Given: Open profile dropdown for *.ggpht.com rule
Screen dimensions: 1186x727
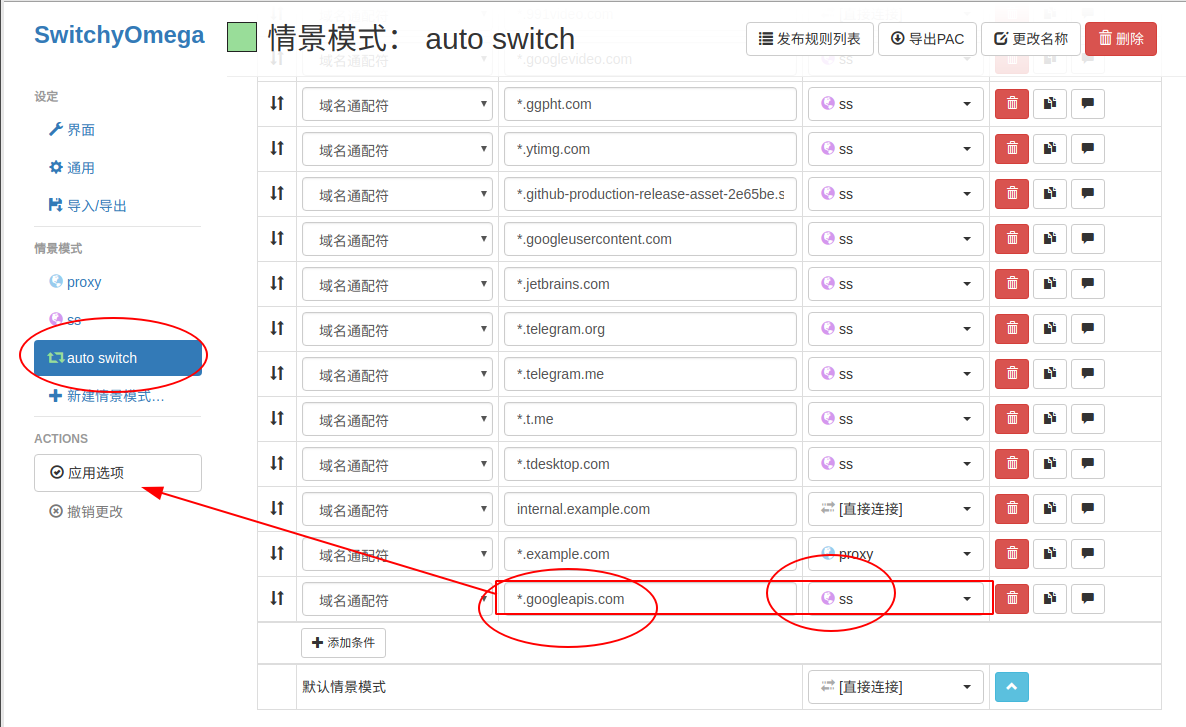Looking at the screenshot, I should coord(896,104).
